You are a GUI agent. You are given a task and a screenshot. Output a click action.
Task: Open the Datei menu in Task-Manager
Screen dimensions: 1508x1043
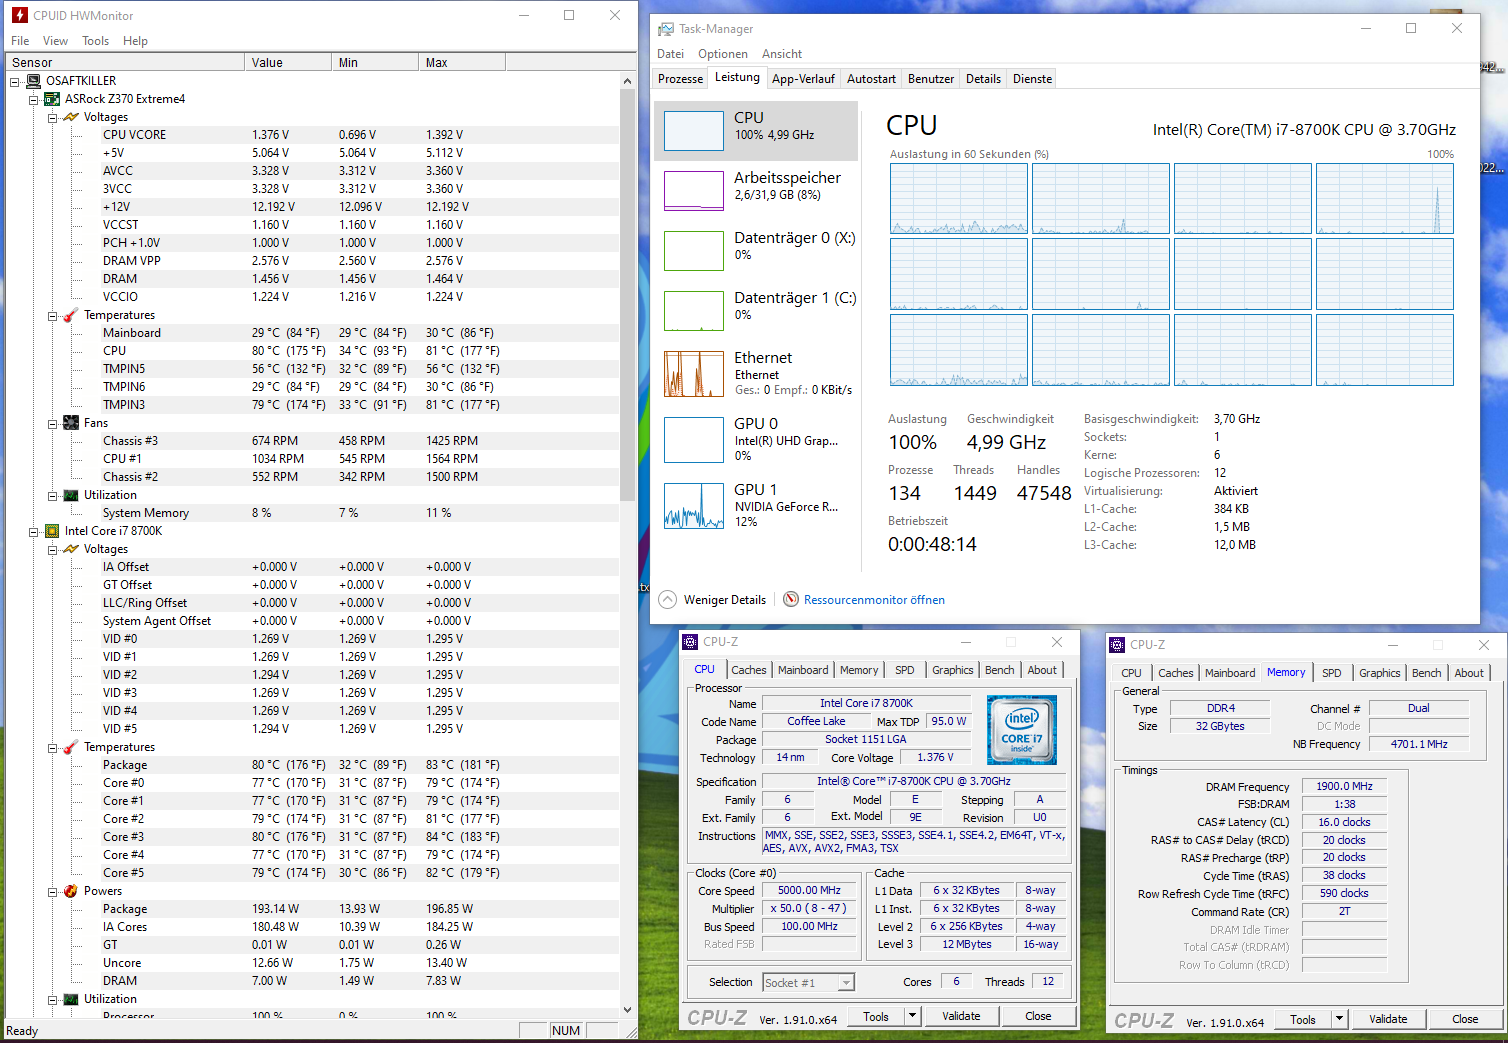[x=671, y=54]
